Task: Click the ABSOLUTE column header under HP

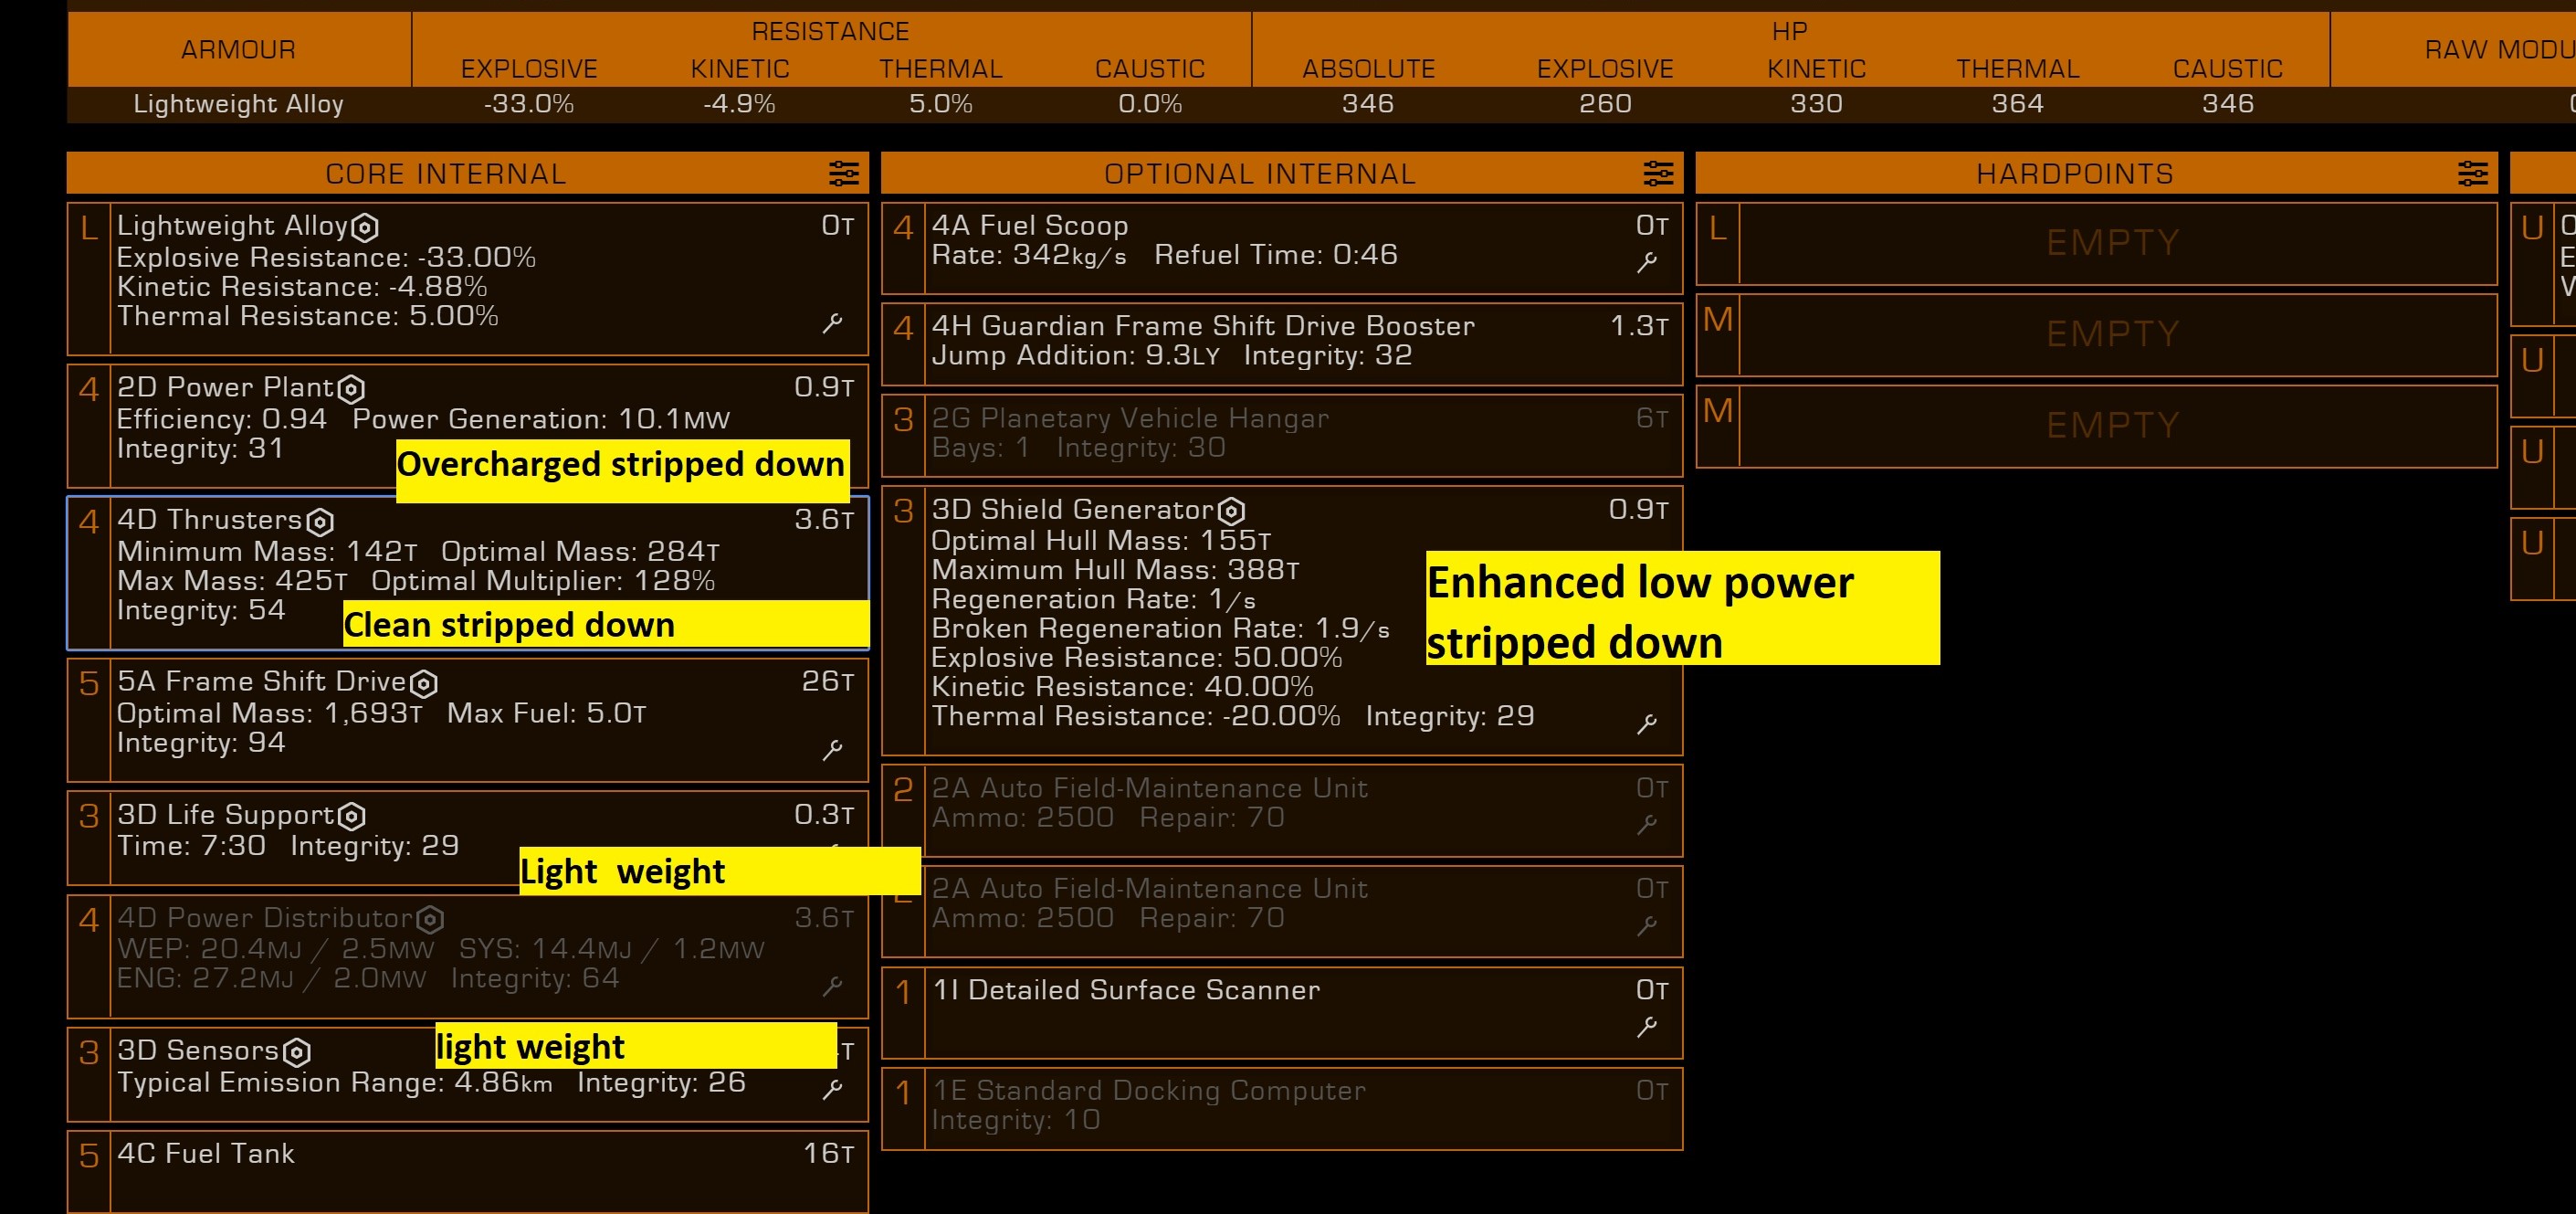Action: [1368, 69]
